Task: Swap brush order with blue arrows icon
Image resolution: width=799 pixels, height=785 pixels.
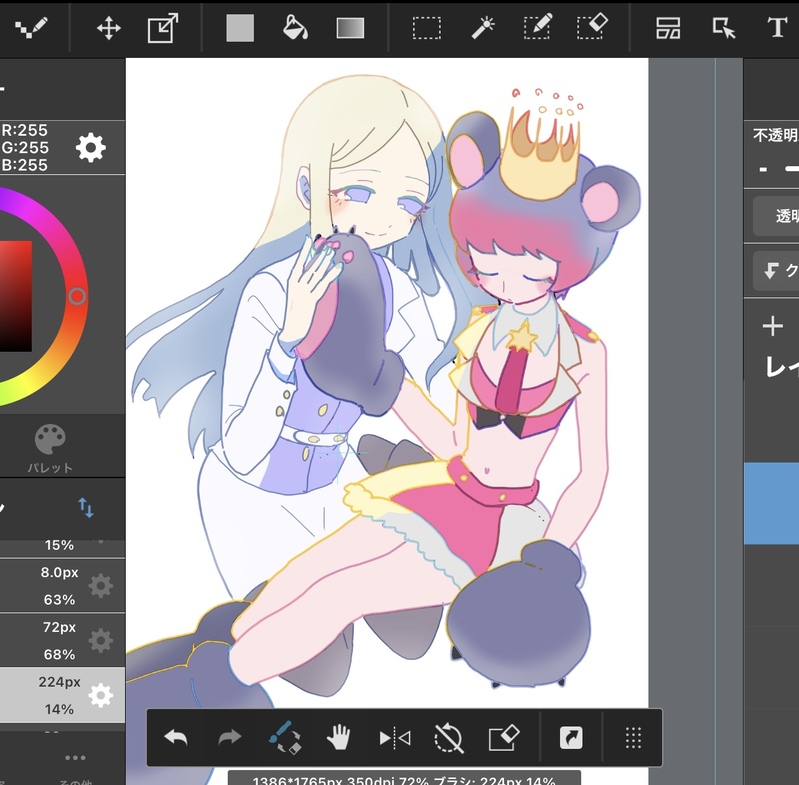Action: [86, 508]
